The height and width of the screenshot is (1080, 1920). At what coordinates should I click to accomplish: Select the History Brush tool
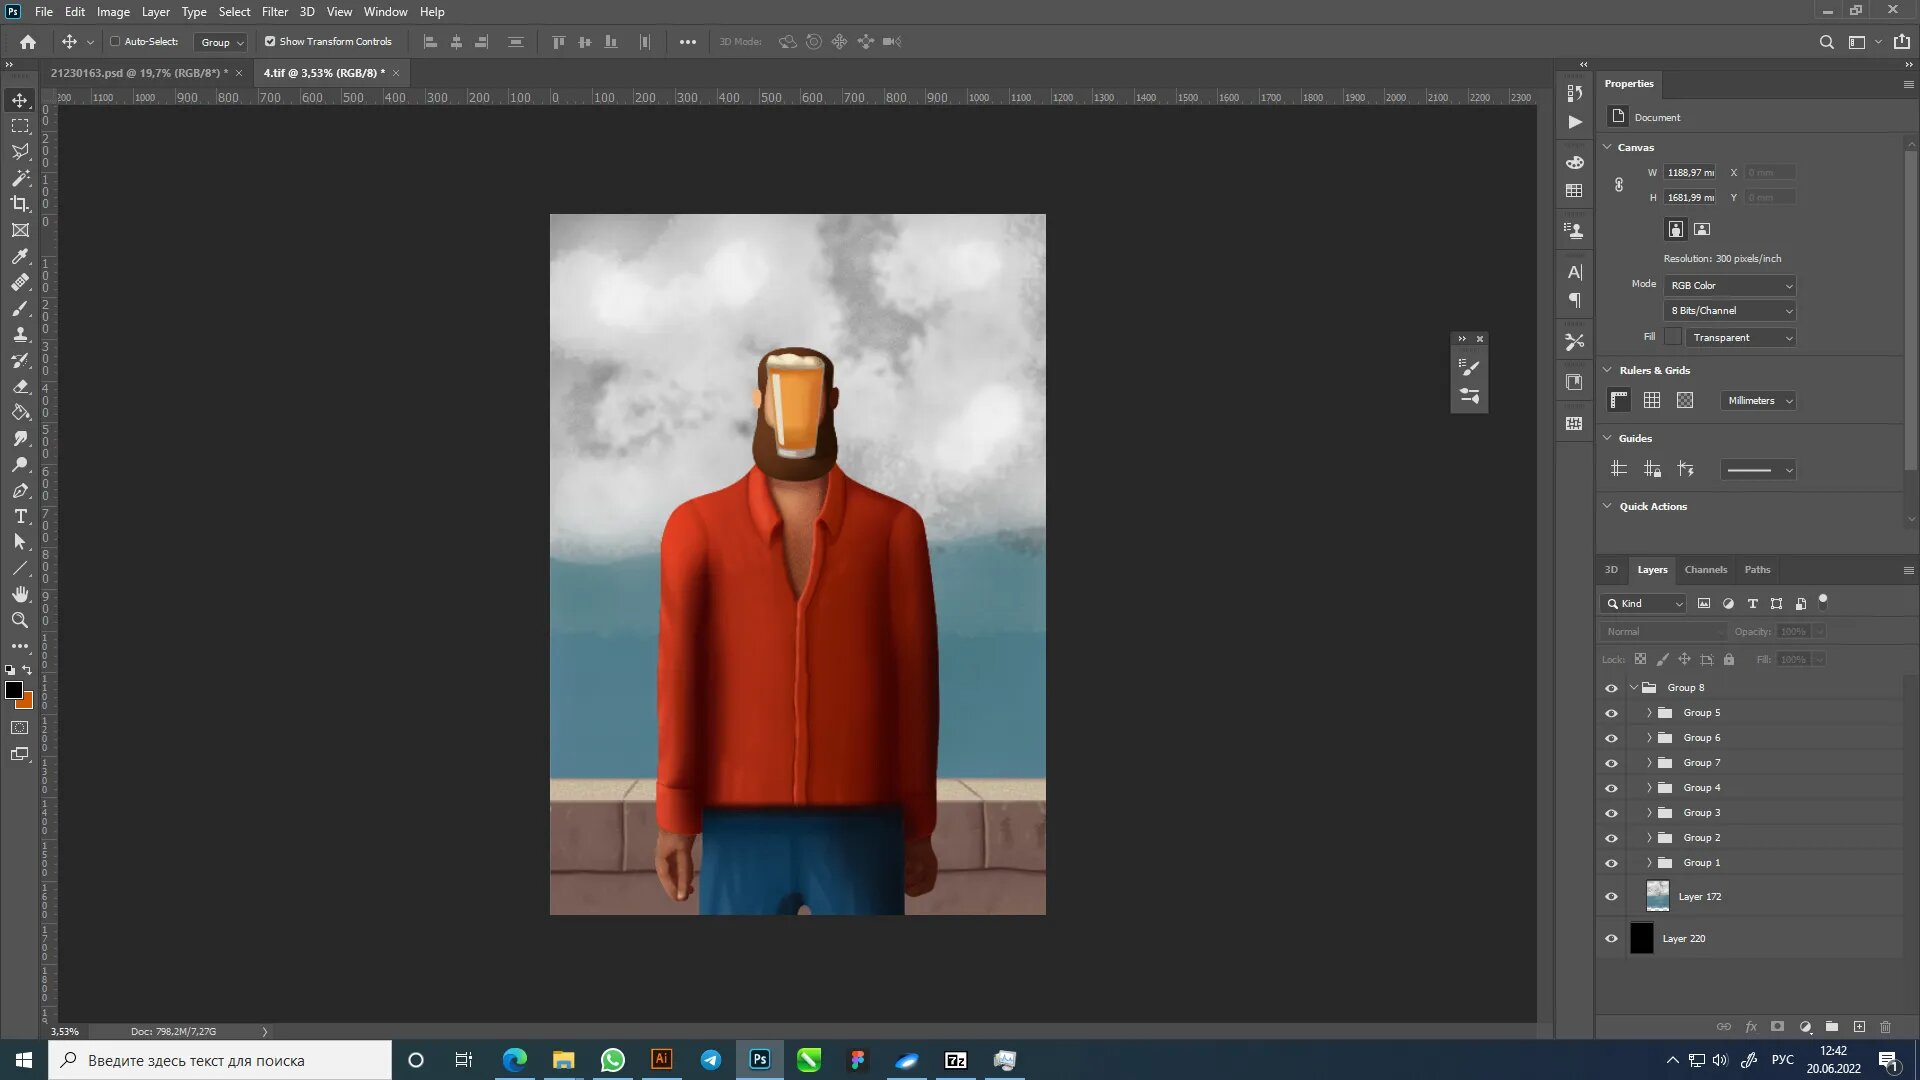[20, 361]
